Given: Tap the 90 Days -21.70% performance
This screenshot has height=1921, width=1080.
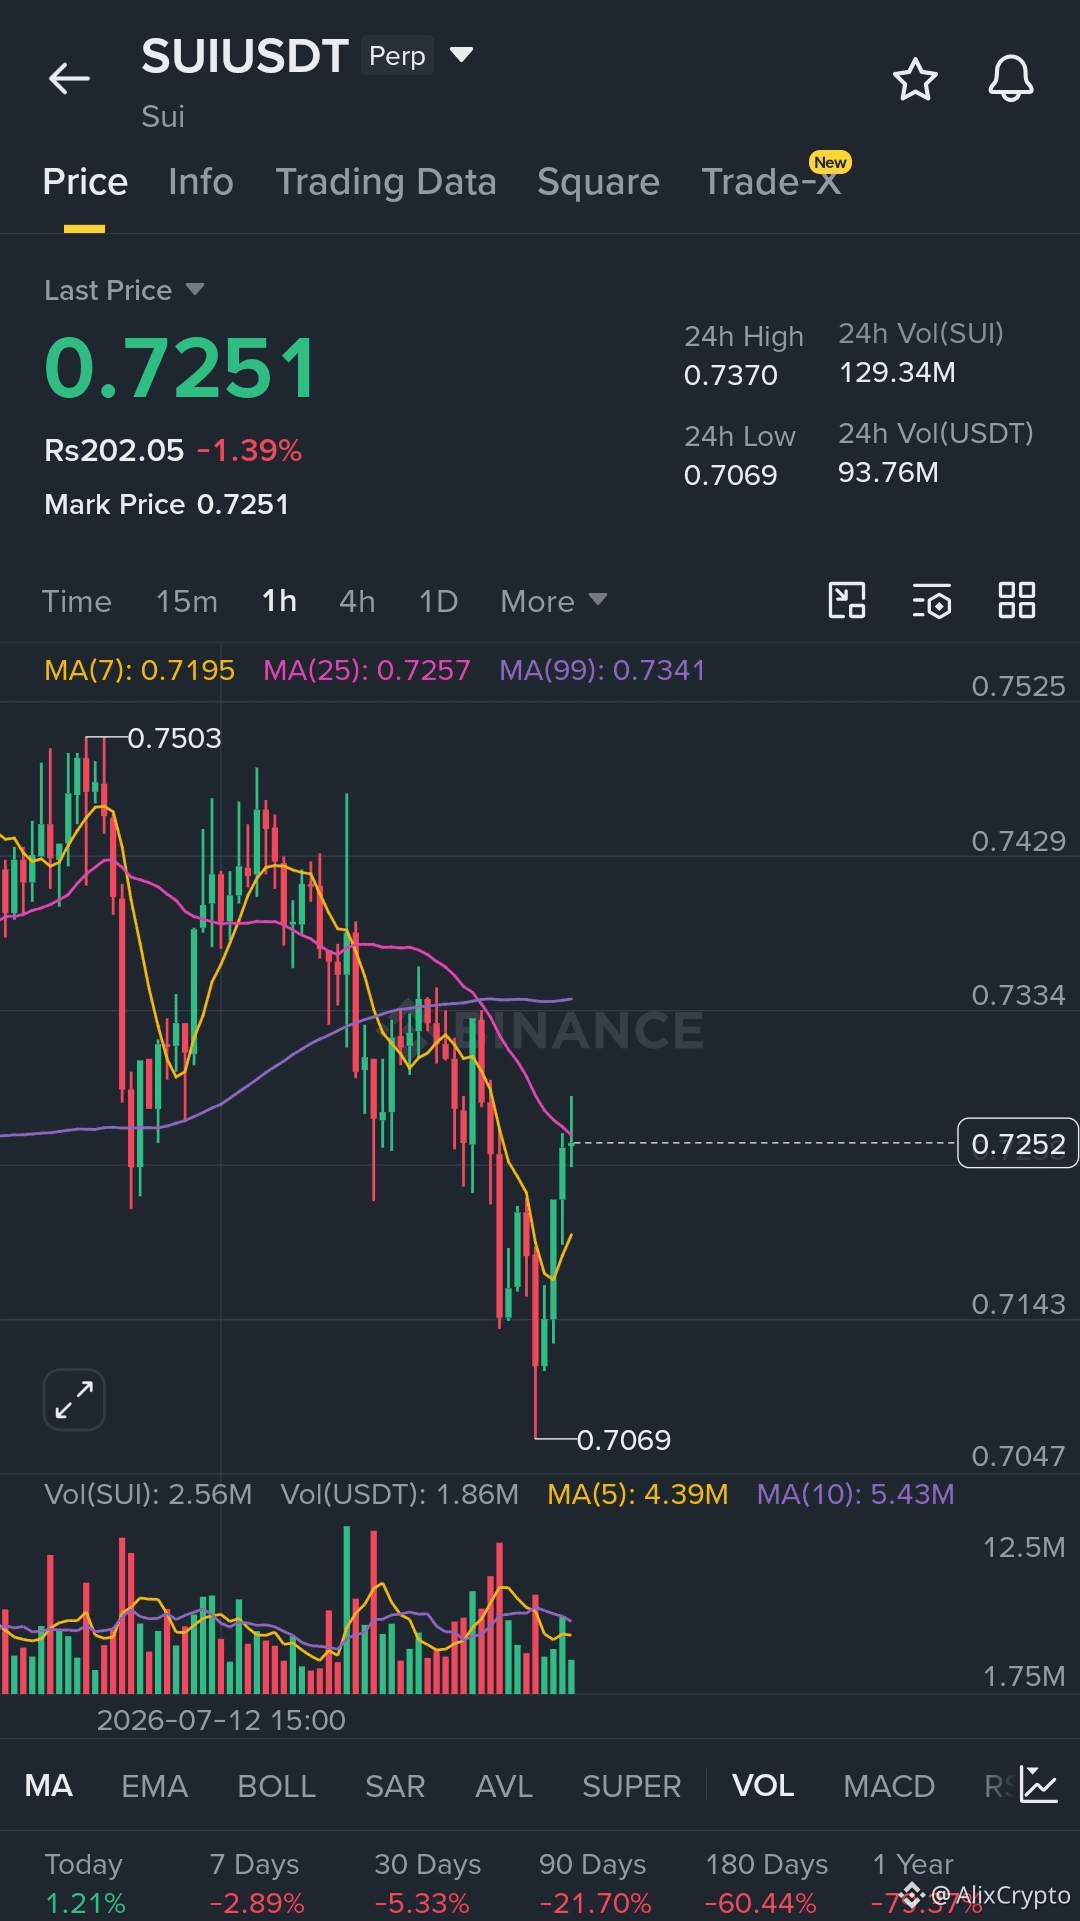Looking at the screenshot, I should 594,1883.
